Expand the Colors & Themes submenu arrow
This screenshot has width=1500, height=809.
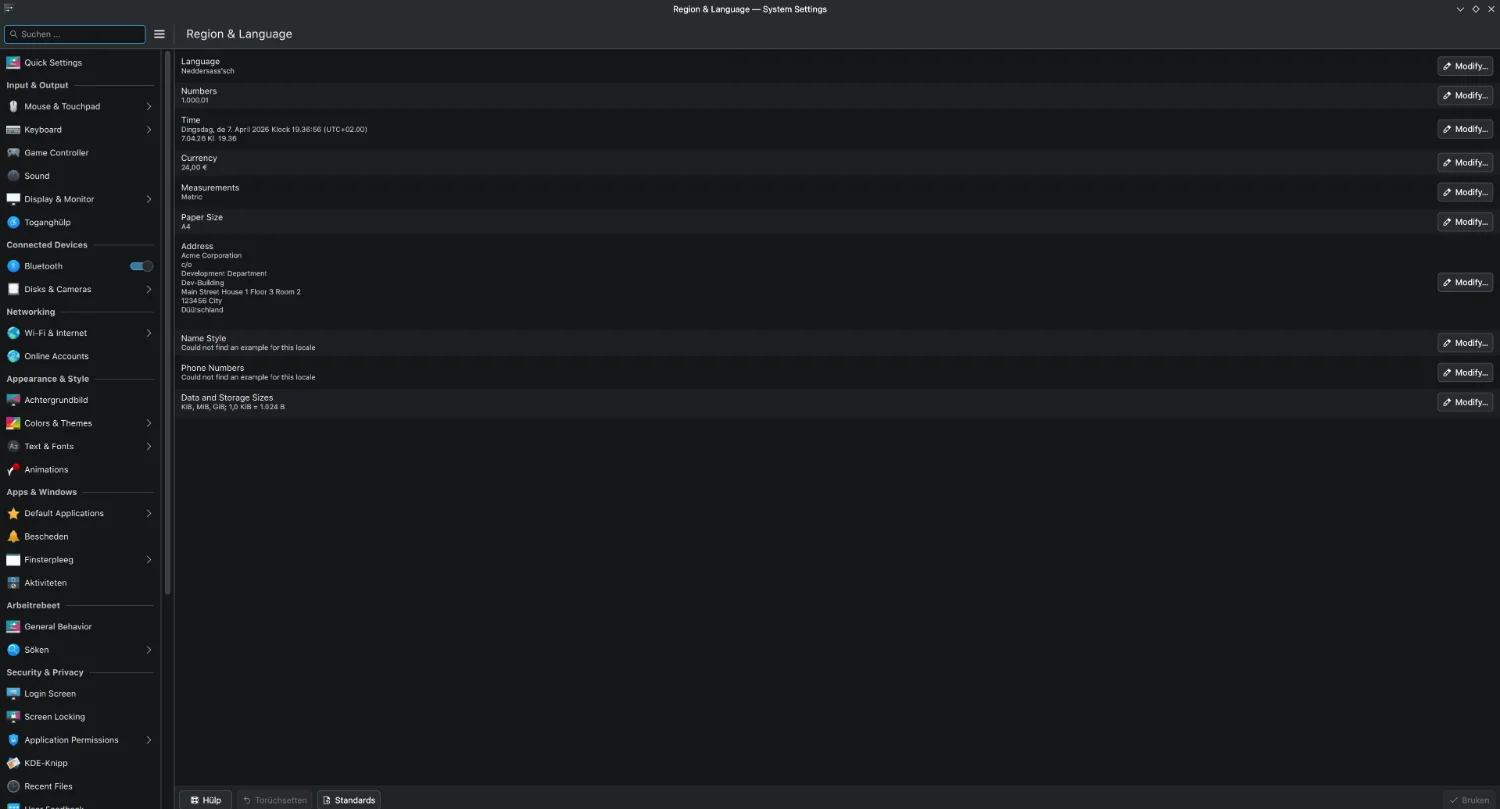coord(149,423)
